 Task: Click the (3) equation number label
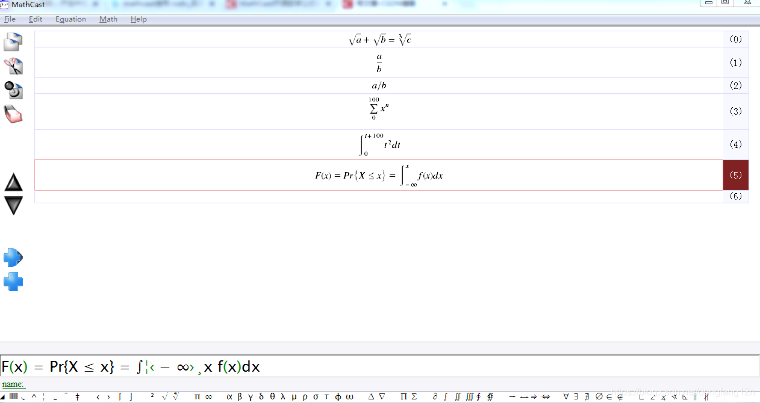tap(736, 111)
